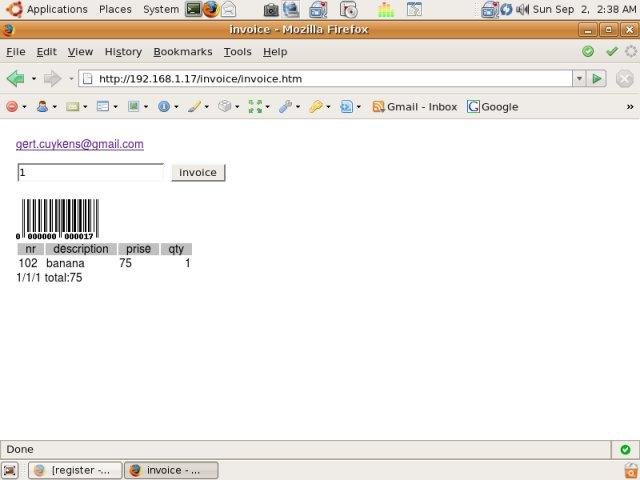Click the Cookies person icon in developer toolbar

(42, 107)
